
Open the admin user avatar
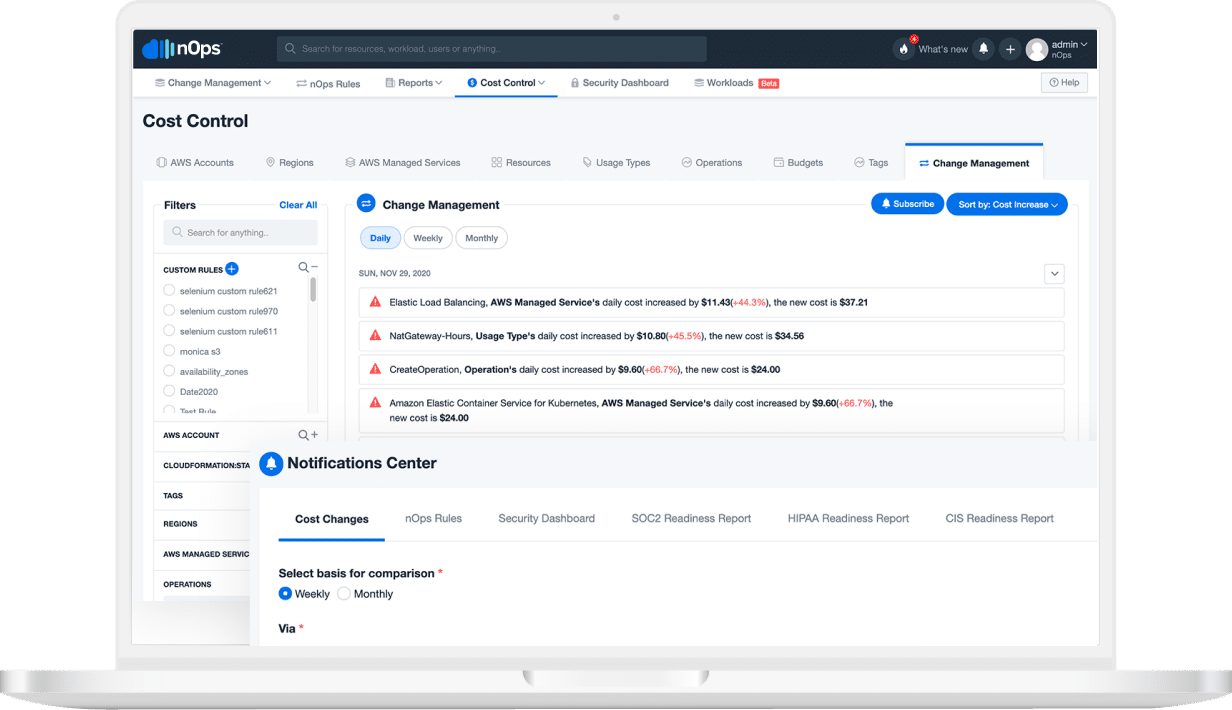pos(1037,49)
